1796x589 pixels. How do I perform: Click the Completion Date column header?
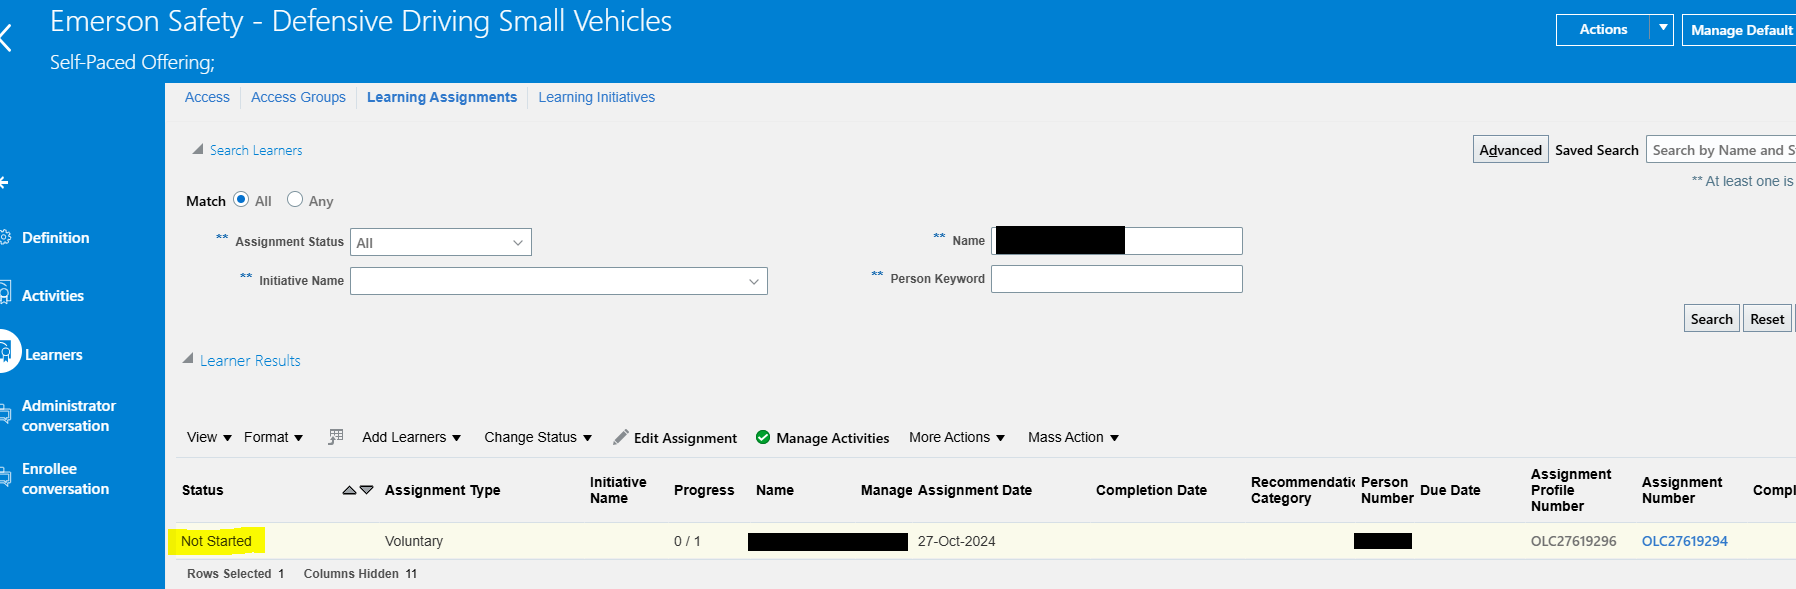tap(1151, 490)
